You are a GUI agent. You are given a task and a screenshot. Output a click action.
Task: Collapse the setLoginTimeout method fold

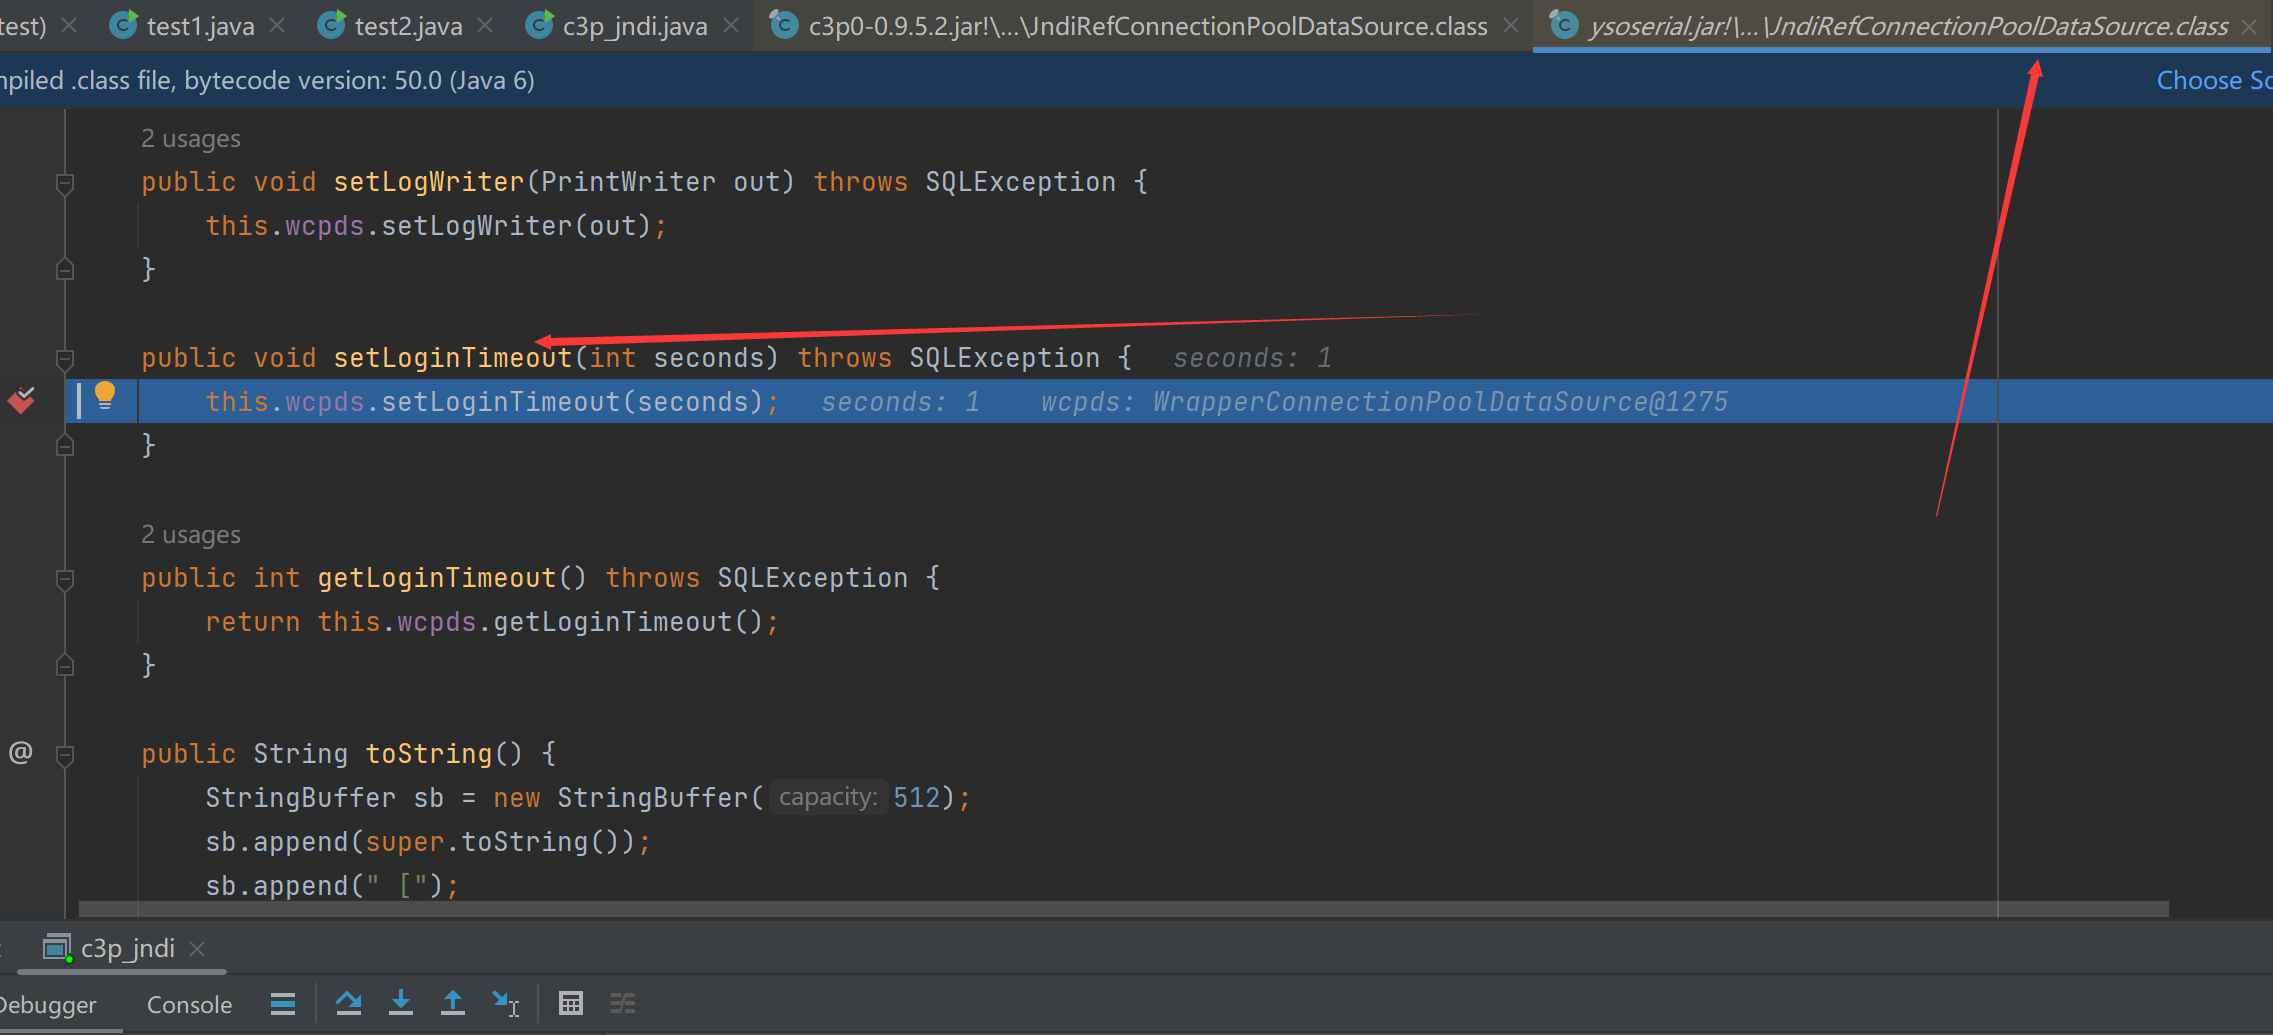(65, 359)
